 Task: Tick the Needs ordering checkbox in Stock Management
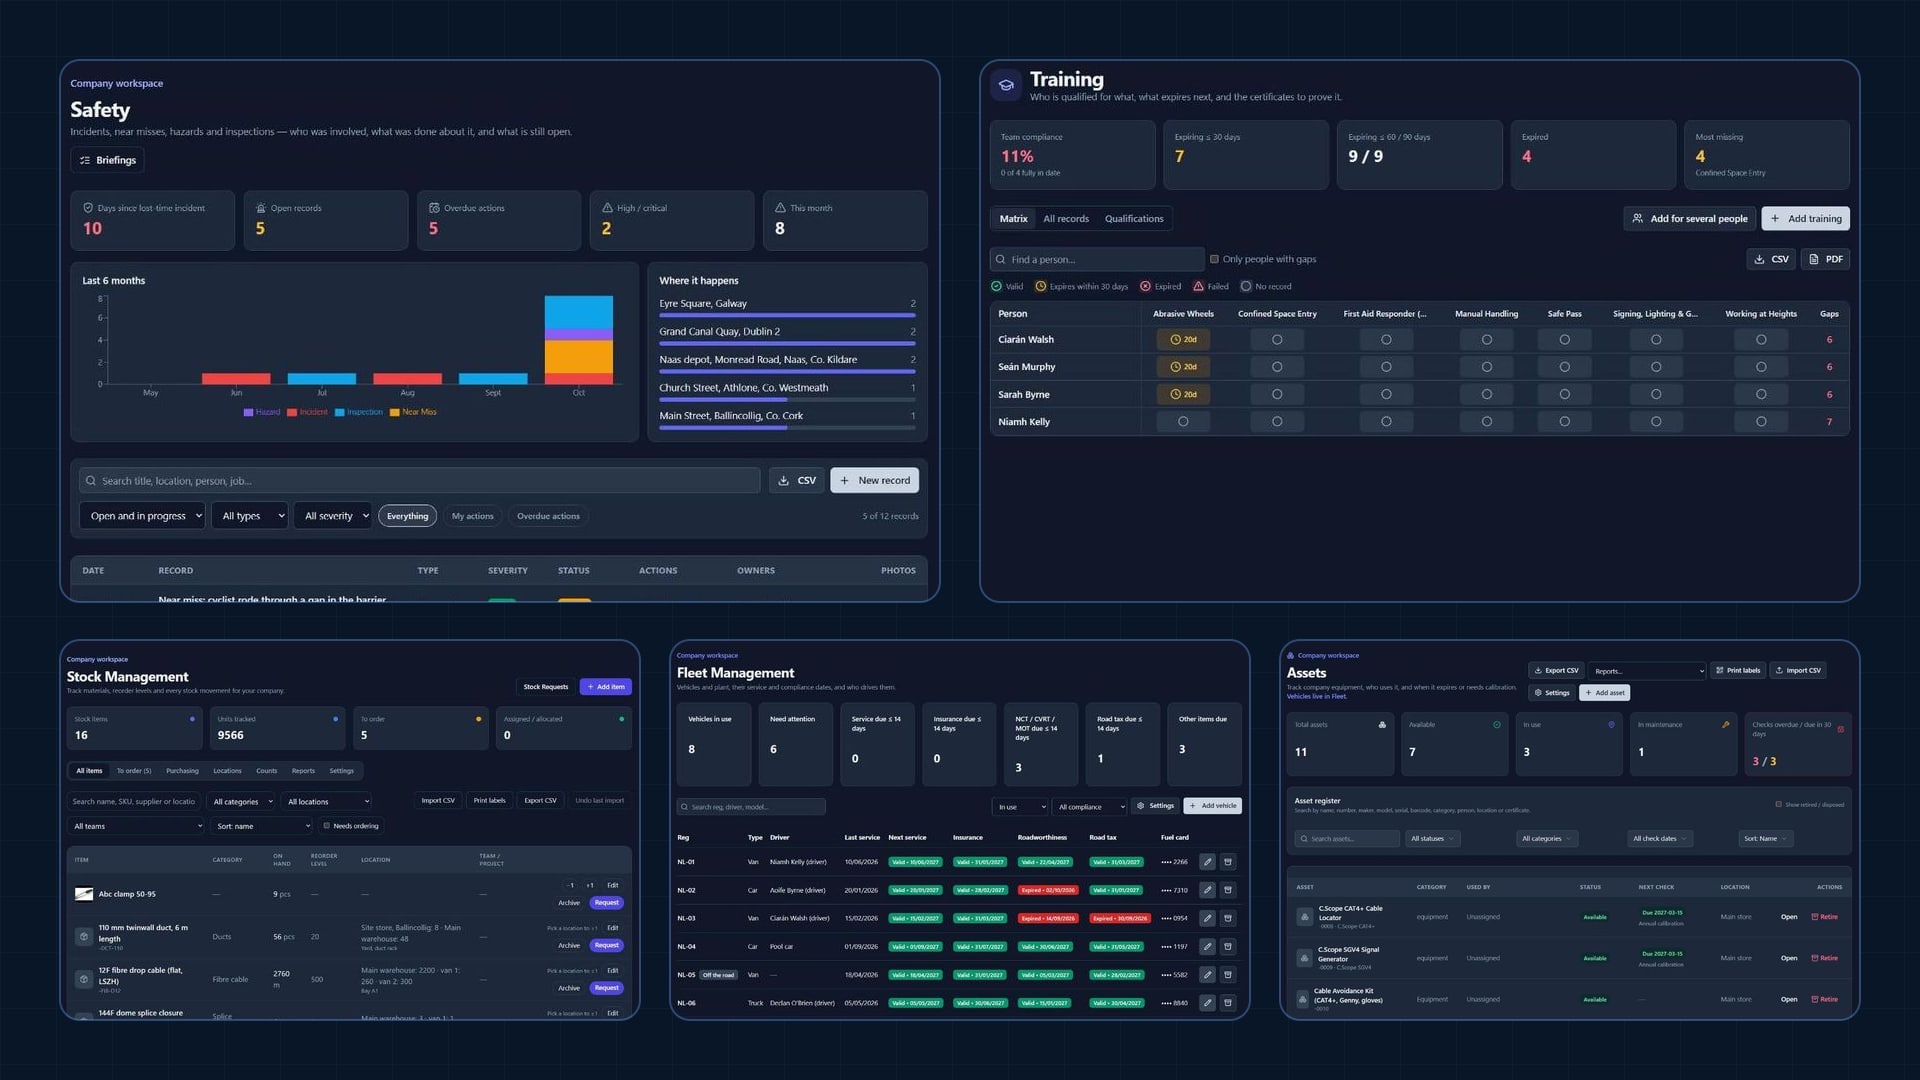click(x=326, y=826)
